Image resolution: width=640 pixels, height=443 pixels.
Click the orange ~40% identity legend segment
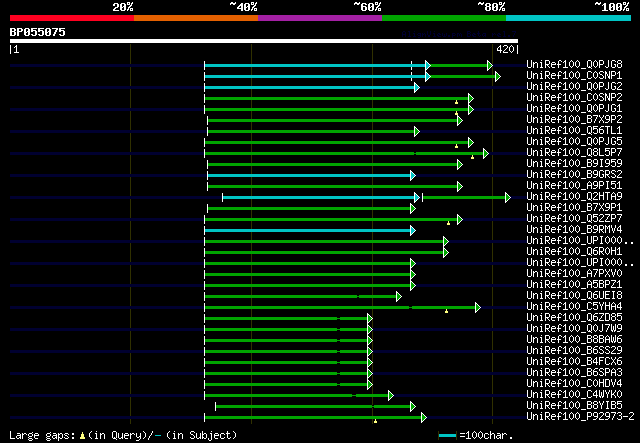(x=196, y=18)
